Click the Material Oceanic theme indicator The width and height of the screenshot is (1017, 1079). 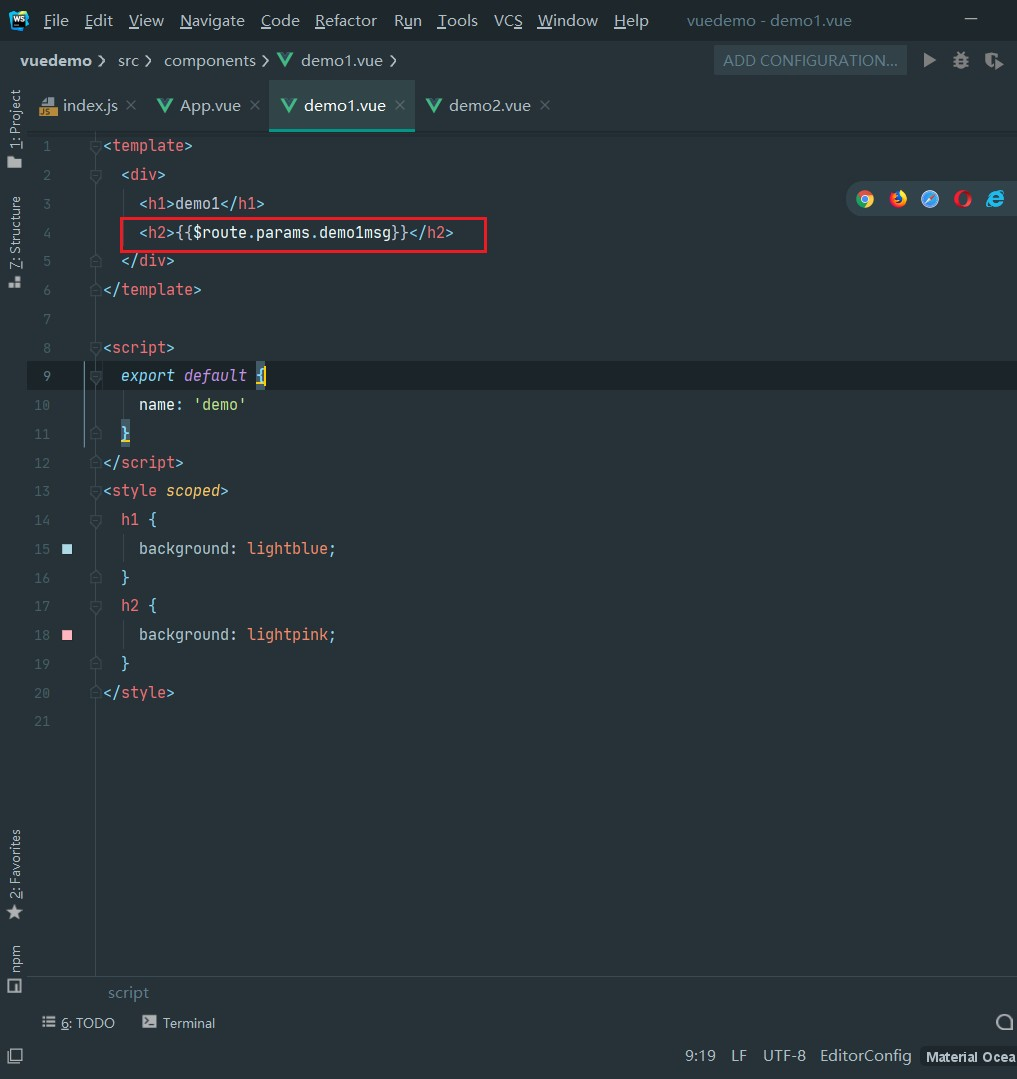click(969, 1056)
